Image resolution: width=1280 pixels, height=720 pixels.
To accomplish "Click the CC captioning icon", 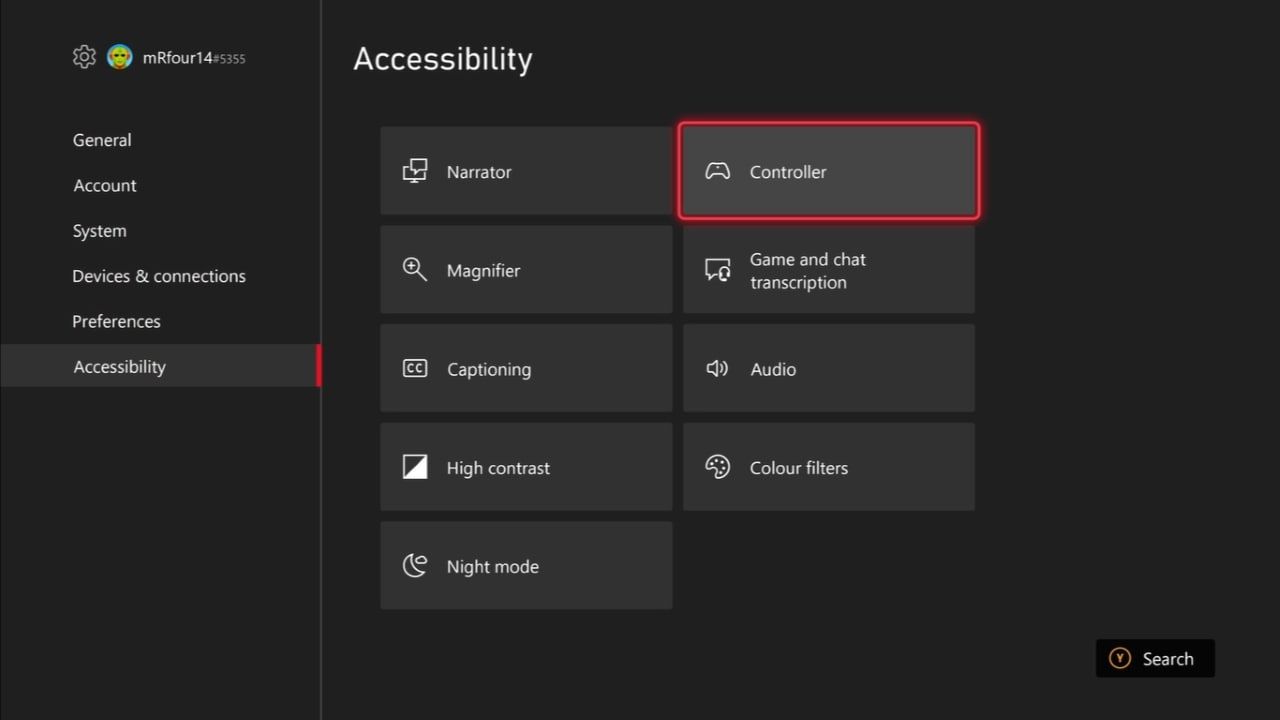I will pos(415,369).
